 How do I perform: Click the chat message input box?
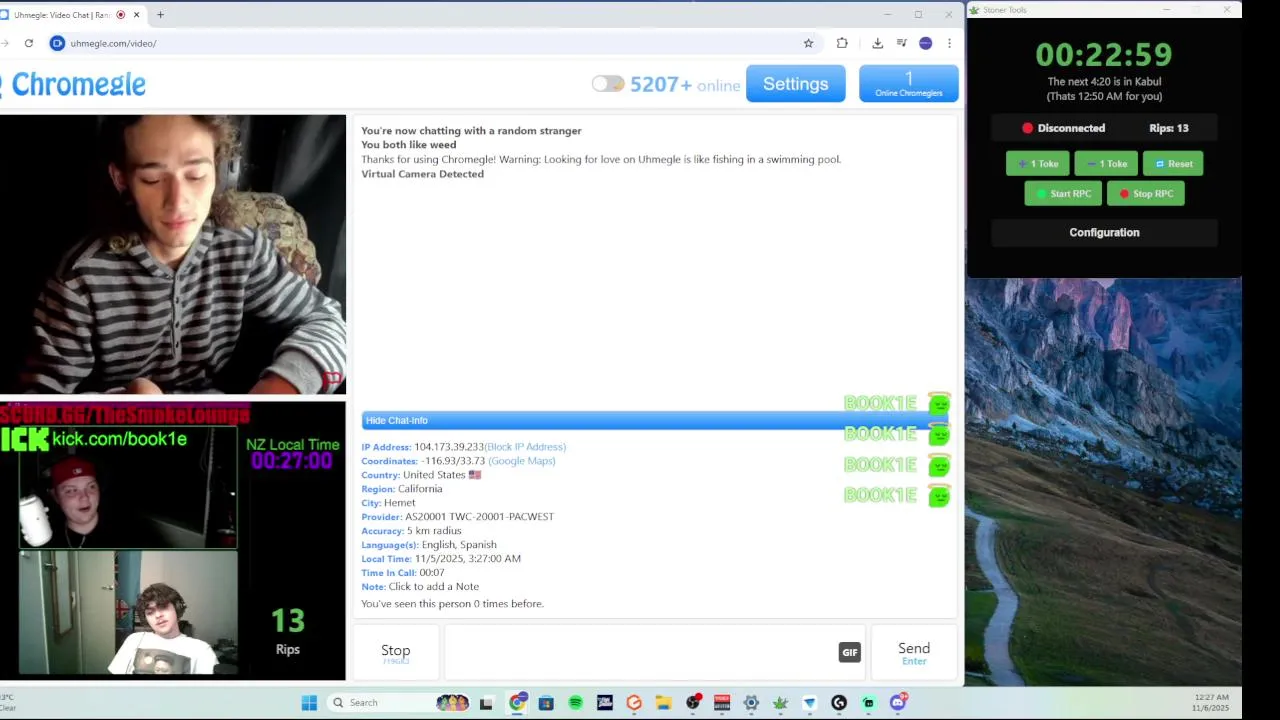coord(640,652)
